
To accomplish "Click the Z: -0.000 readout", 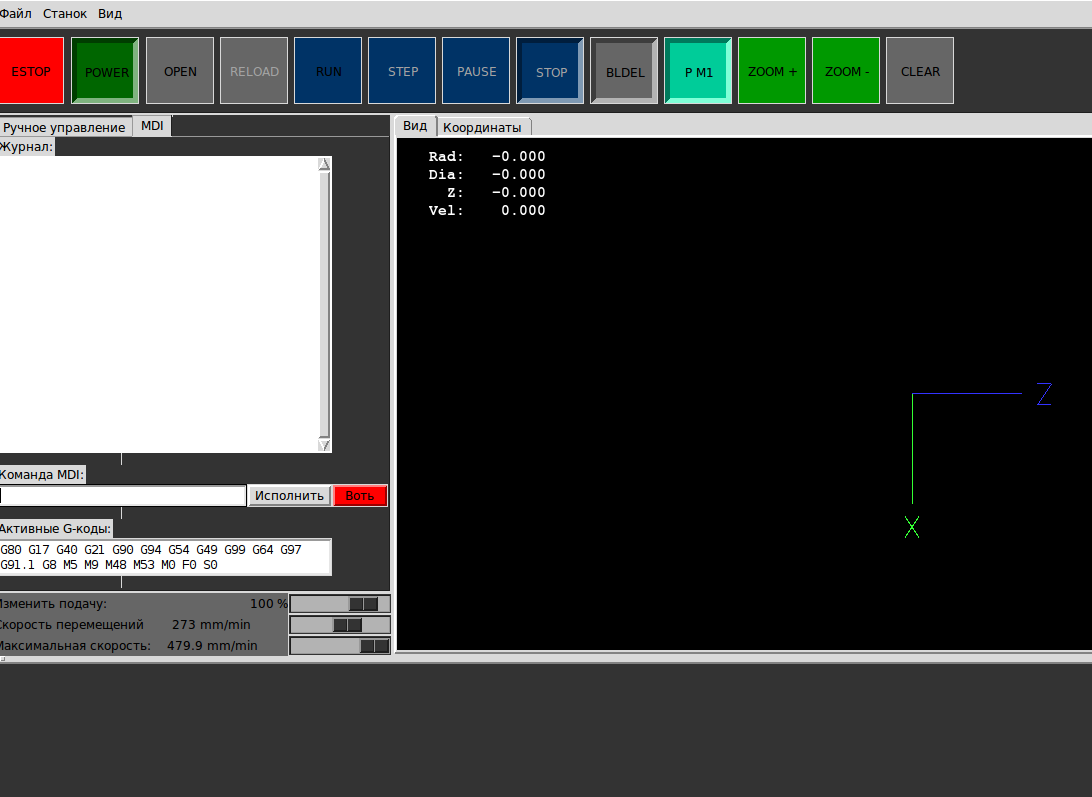I will coord(496,192).
